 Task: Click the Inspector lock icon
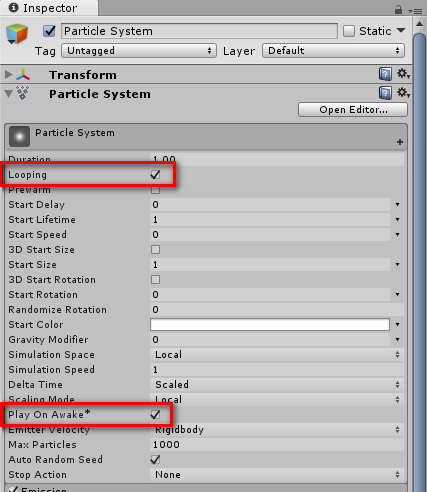point(398,10)
